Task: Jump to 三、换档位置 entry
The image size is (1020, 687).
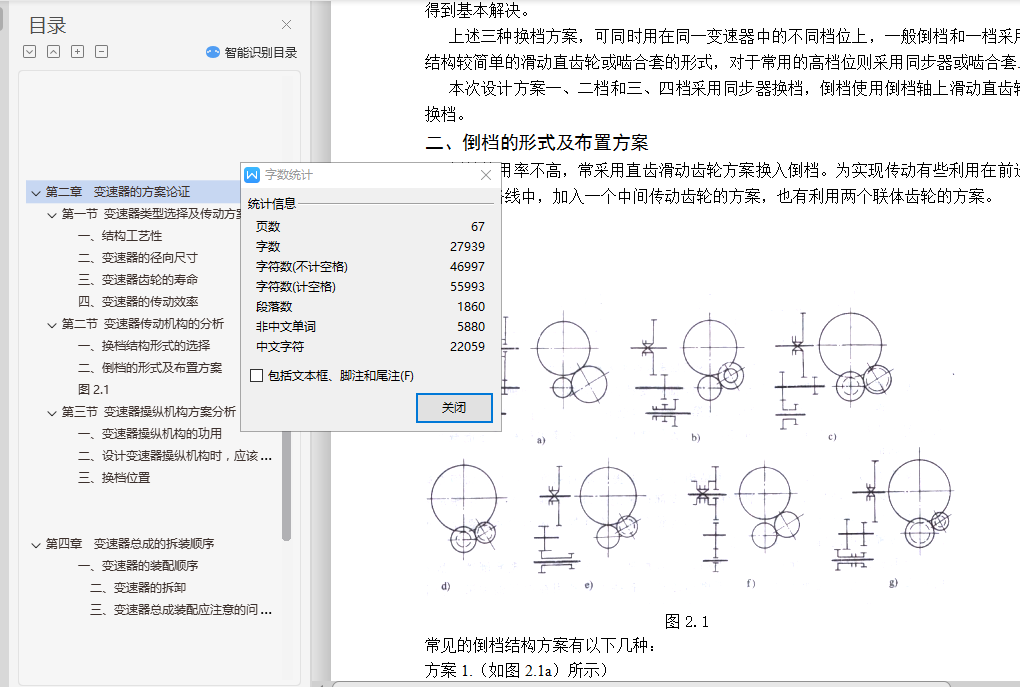Action: (x=114, y=478)
